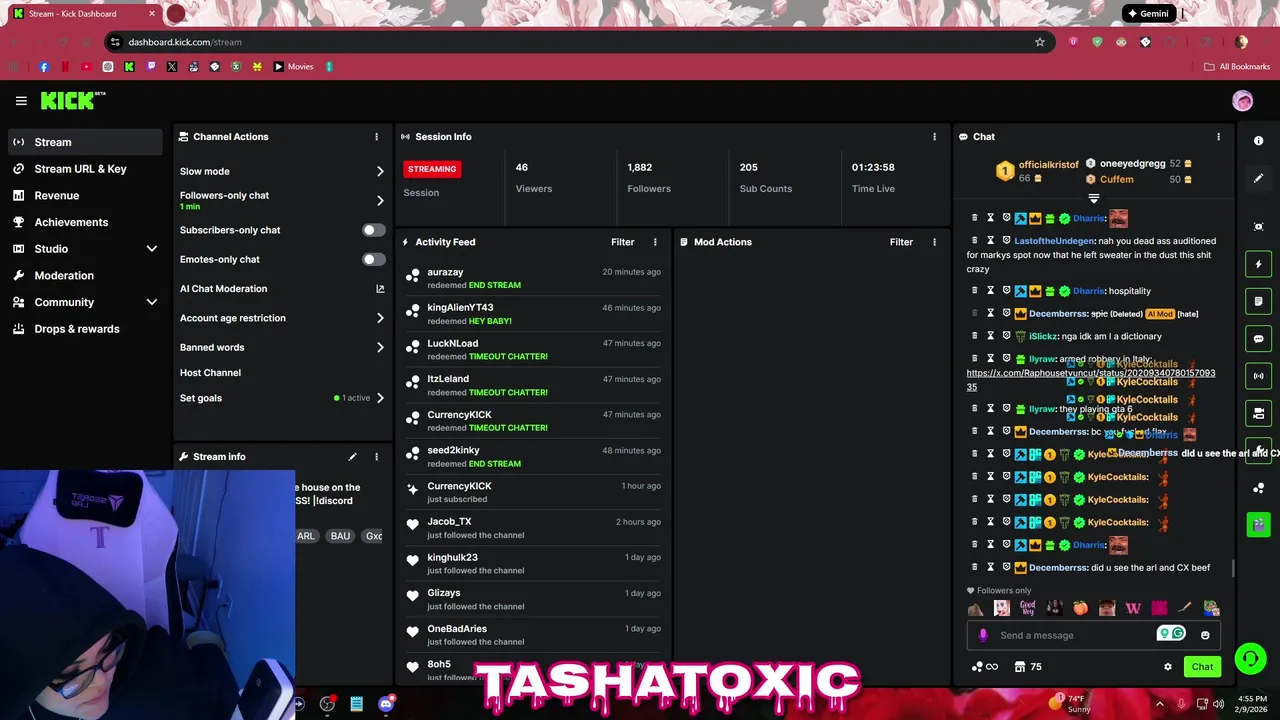1280x720 pixels.
Task: Open Session Info three-dot menu
Action: point(935,137)
